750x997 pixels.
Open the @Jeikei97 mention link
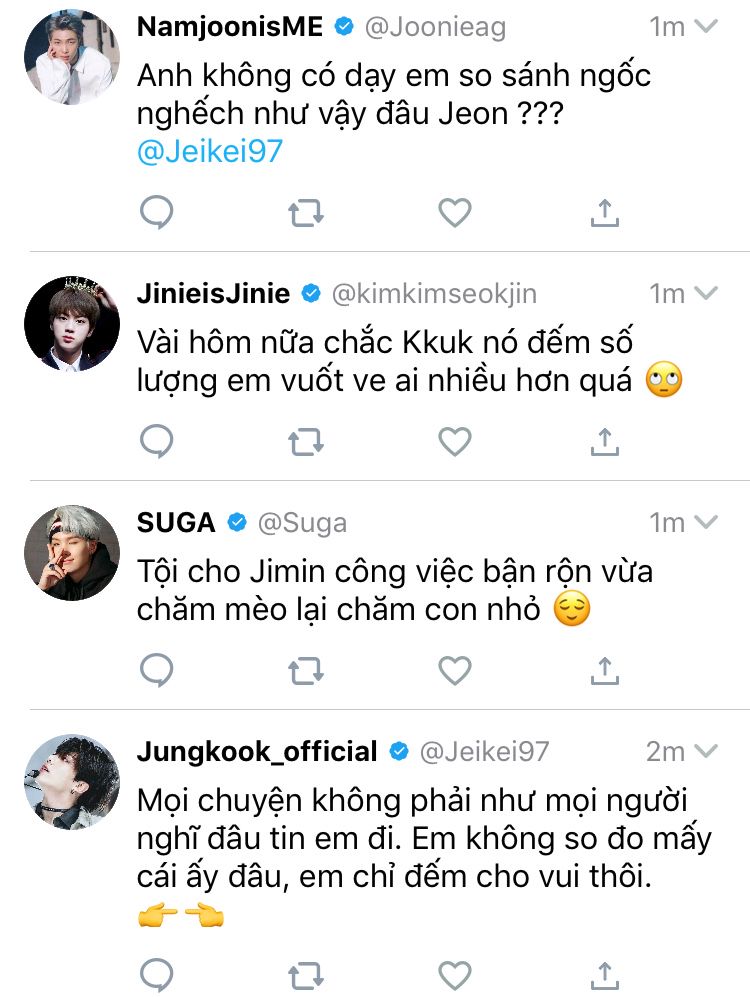coord(210,151)
